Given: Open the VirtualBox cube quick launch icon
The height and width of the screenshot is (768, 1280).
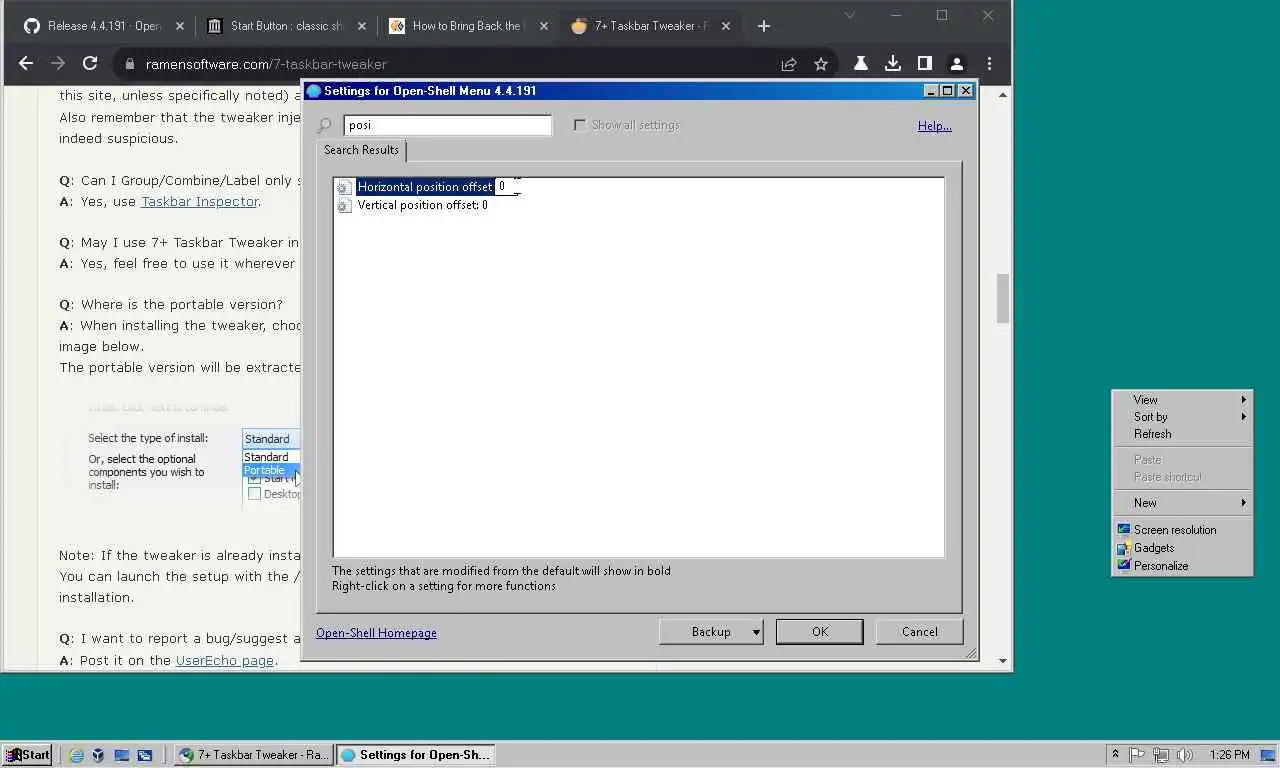Looking at the screenshot, I should pyautogui.click(x=98, y=755).
